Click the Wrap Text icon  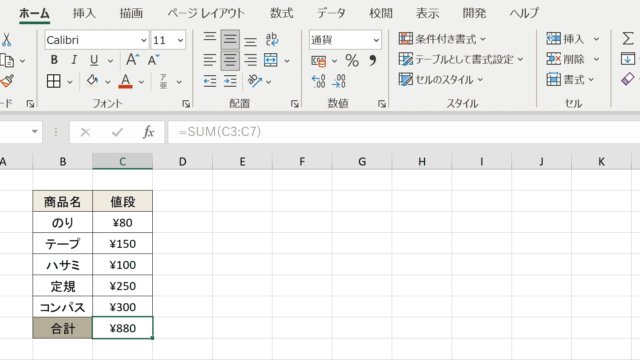271,39
